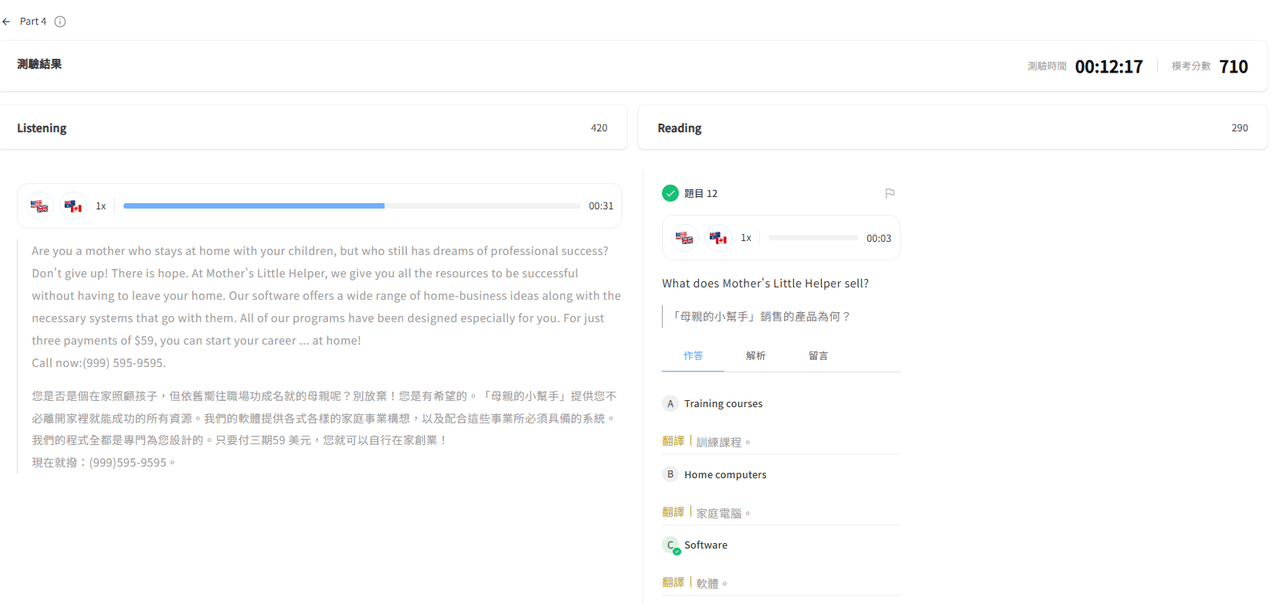The width and height of the screenshot is (1279, 608).
Task: Open the Reading score section
Action: pyautogui.click(x=953, y=128)
